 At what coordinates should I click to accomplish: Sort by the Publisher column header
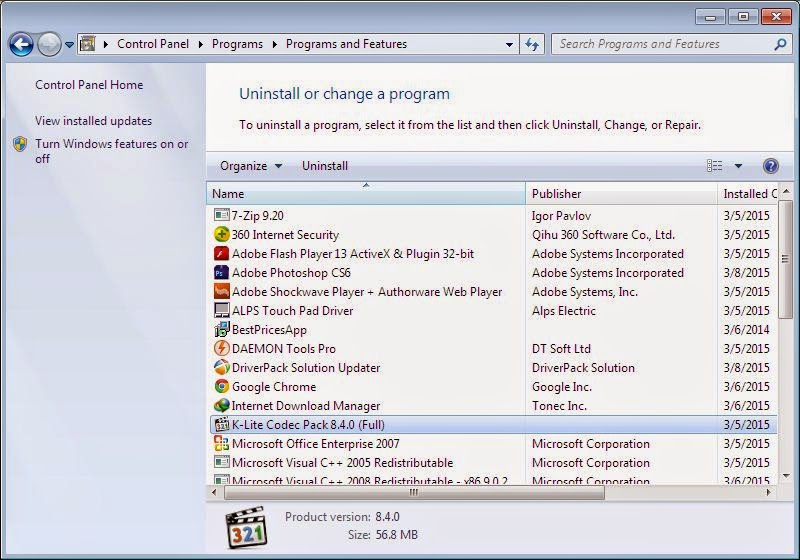click(x=621, y=194)
